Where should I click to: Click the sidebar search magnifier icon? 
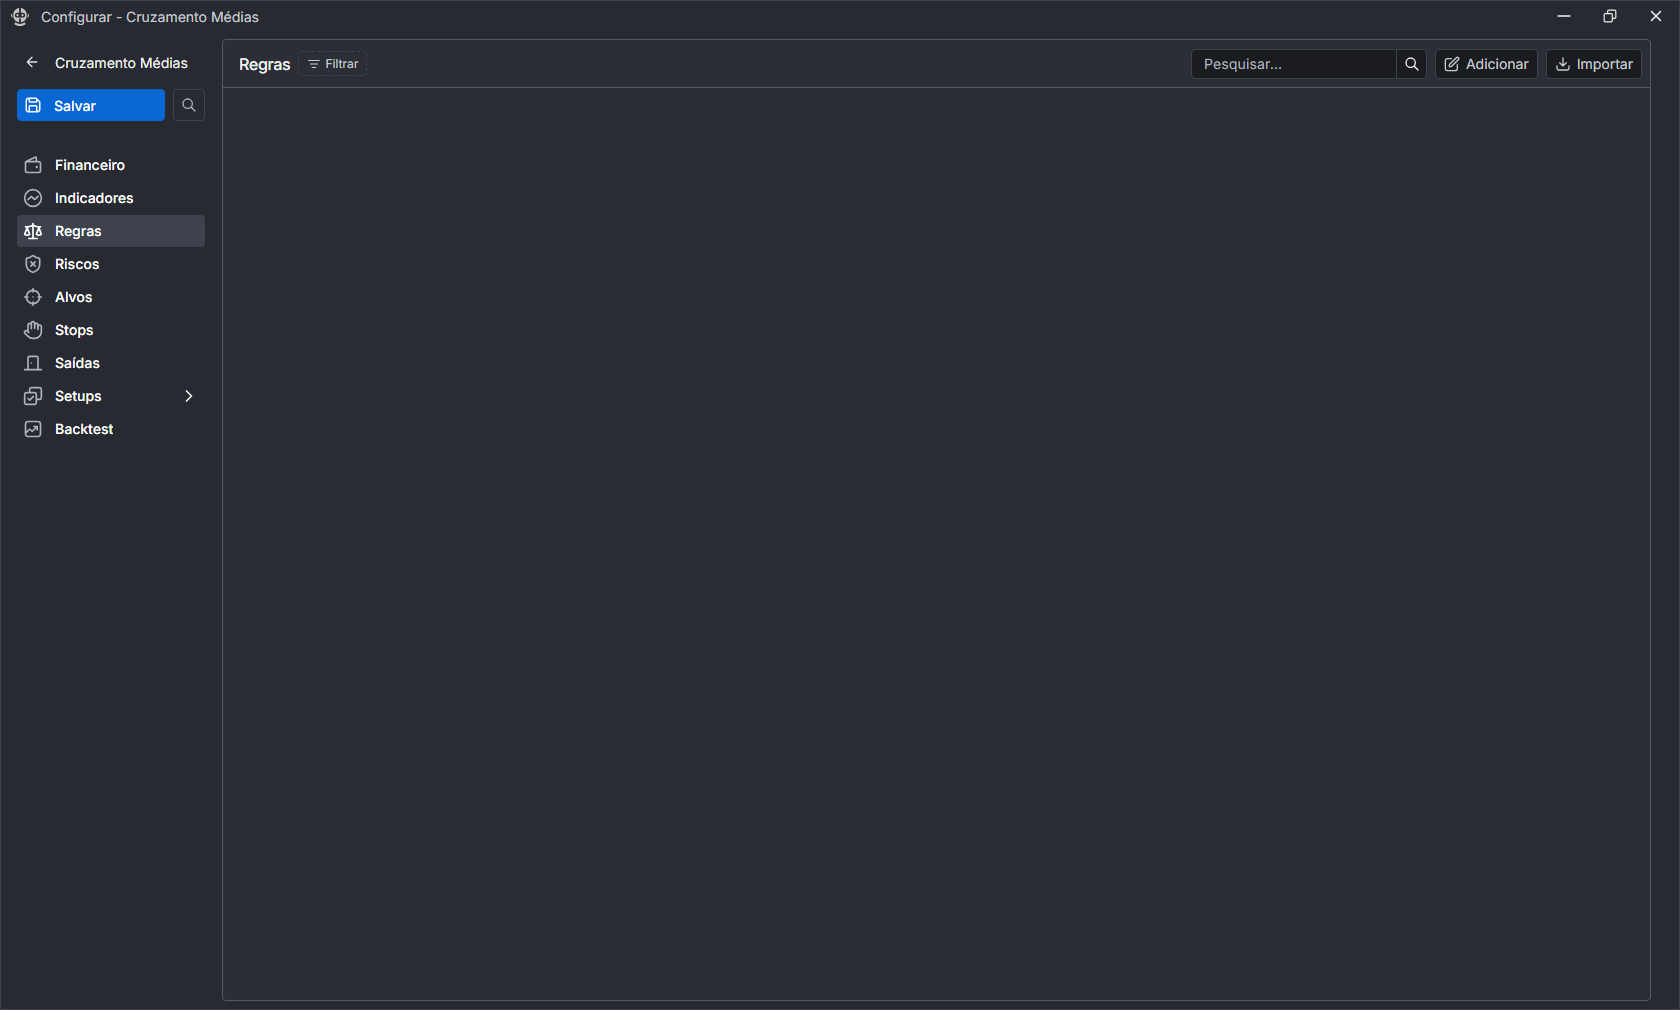tap(189, 105)
